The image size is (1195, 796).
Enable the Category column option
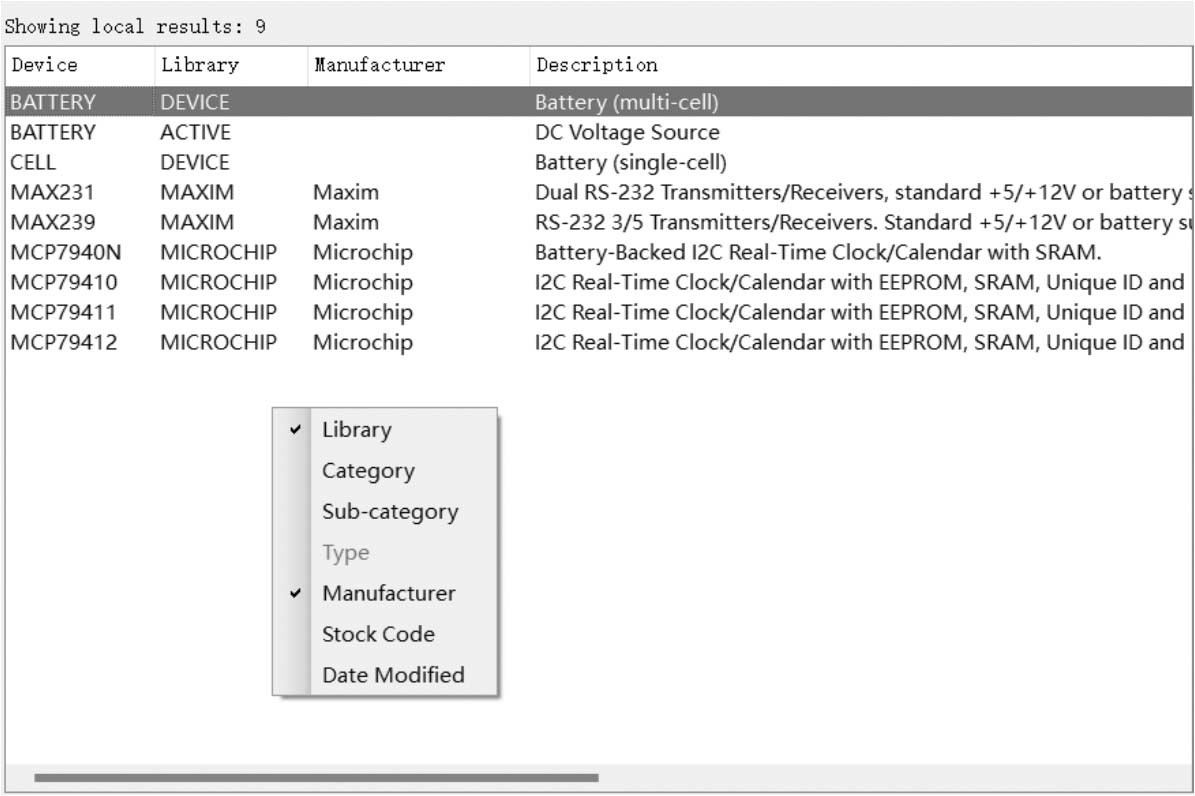pyautogui.click(x=367, y=471)
